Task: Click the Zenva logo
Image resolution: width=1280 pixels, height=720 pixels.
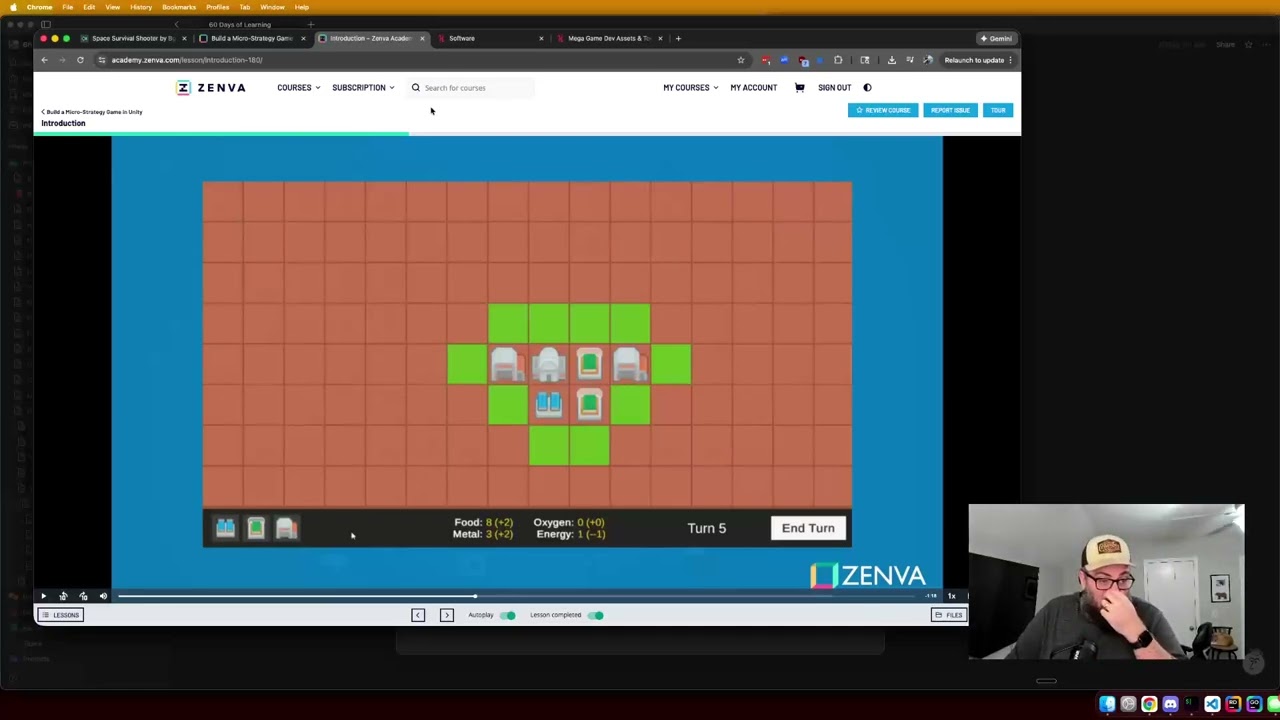Action: pos(211,88)
